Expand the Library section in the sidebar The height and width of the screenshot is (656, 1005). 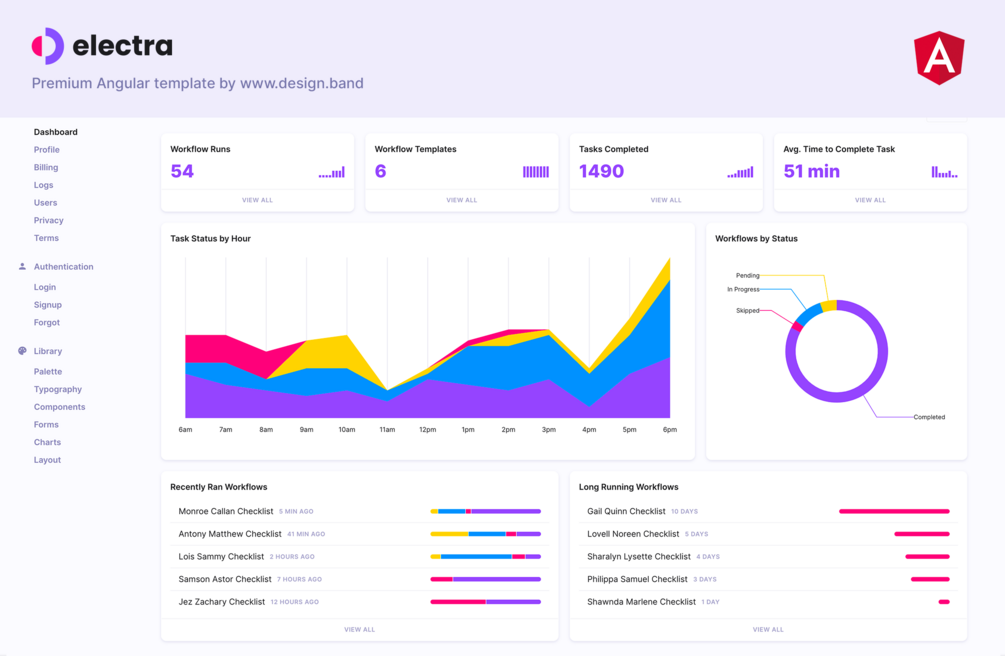click(47, 350)
